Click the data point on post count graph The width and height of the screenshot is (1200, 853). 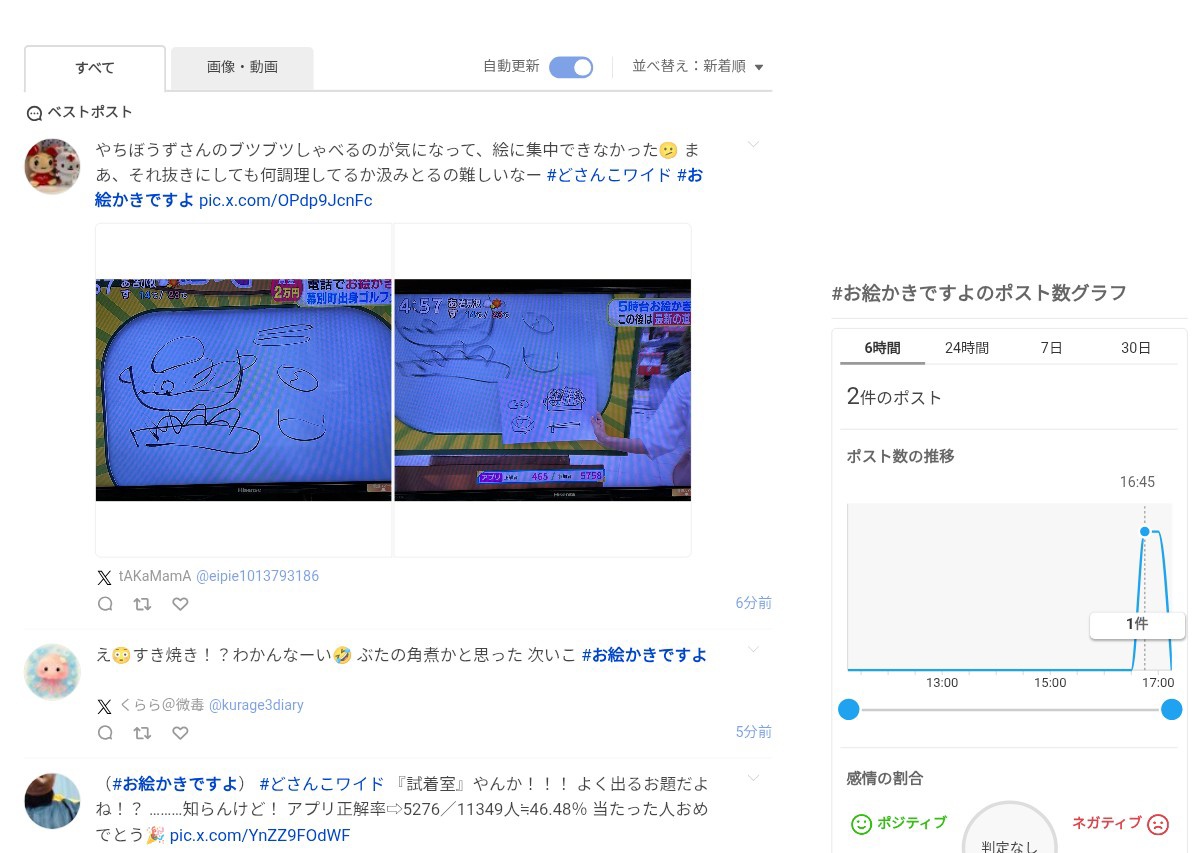pos(1145,532)
